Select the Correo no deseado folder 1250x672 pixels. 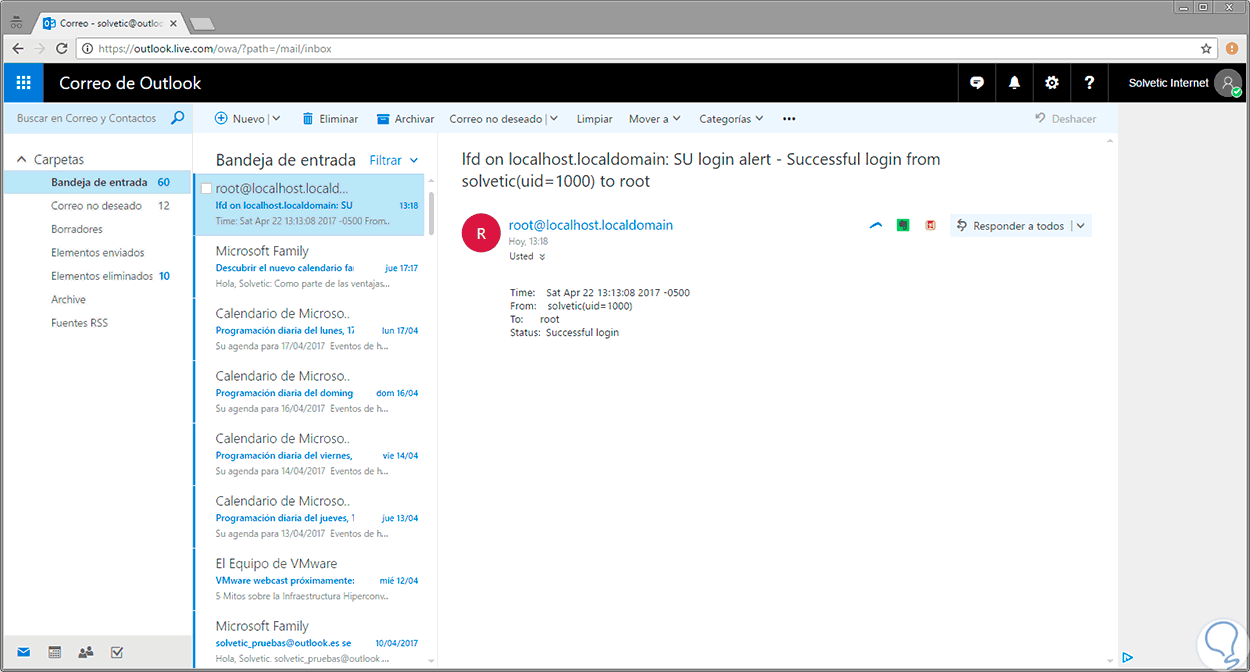pos(97,206)
